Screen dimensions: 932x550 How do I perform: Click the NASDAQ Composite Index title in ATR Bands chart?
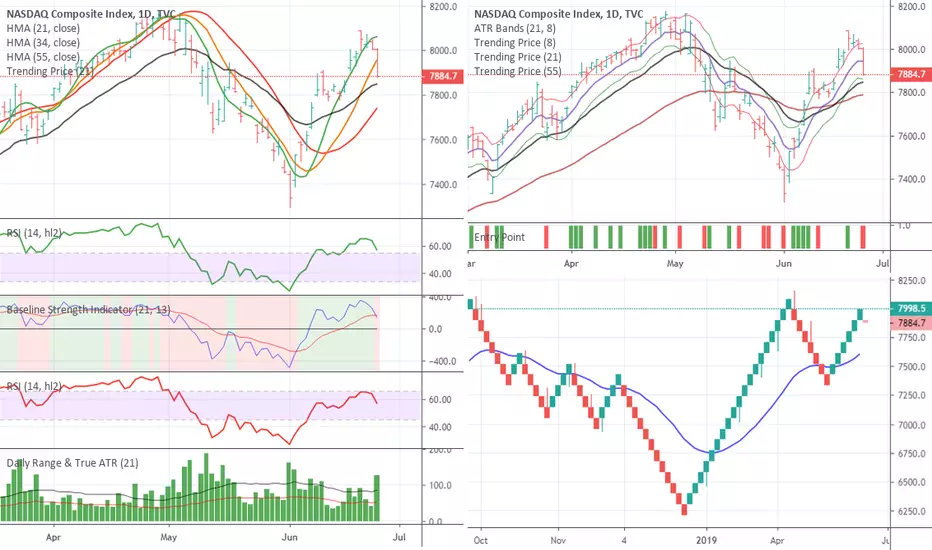pyautogui.click(x=559, y=14)
